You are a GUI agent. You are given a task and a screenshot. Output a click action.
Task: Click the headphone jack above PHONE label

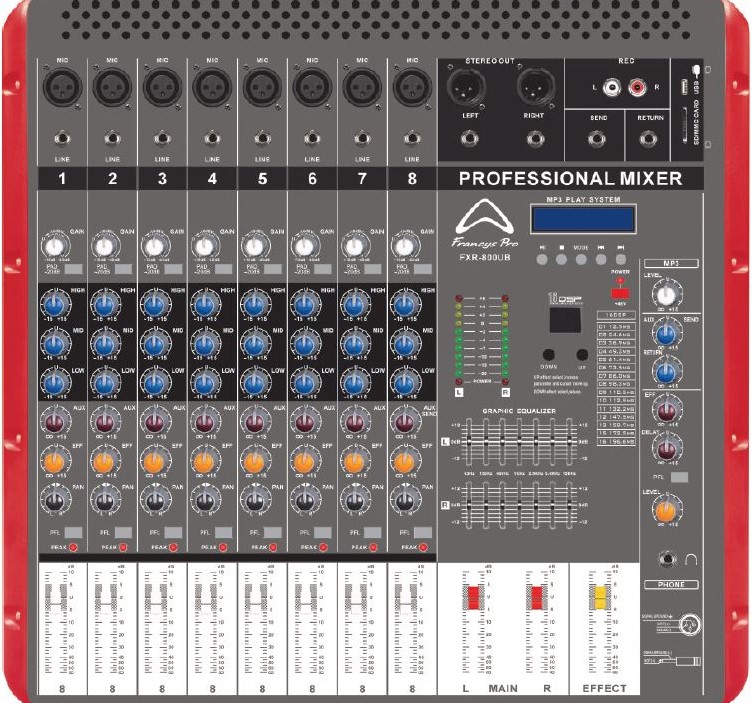point(667,559)
